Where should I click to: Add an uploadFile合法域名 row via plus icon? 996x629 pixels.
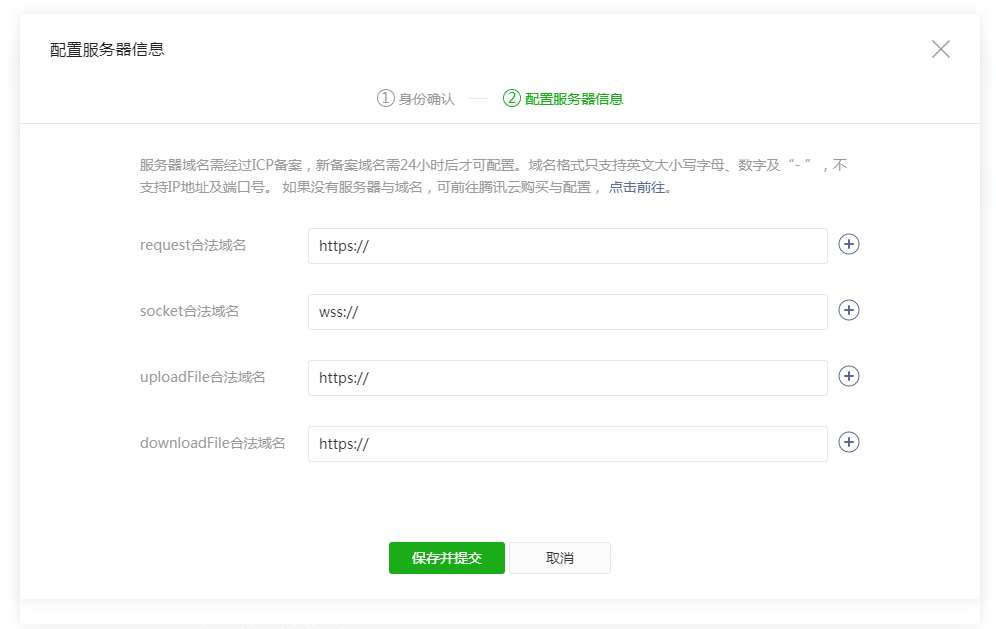tap(849, 377)
